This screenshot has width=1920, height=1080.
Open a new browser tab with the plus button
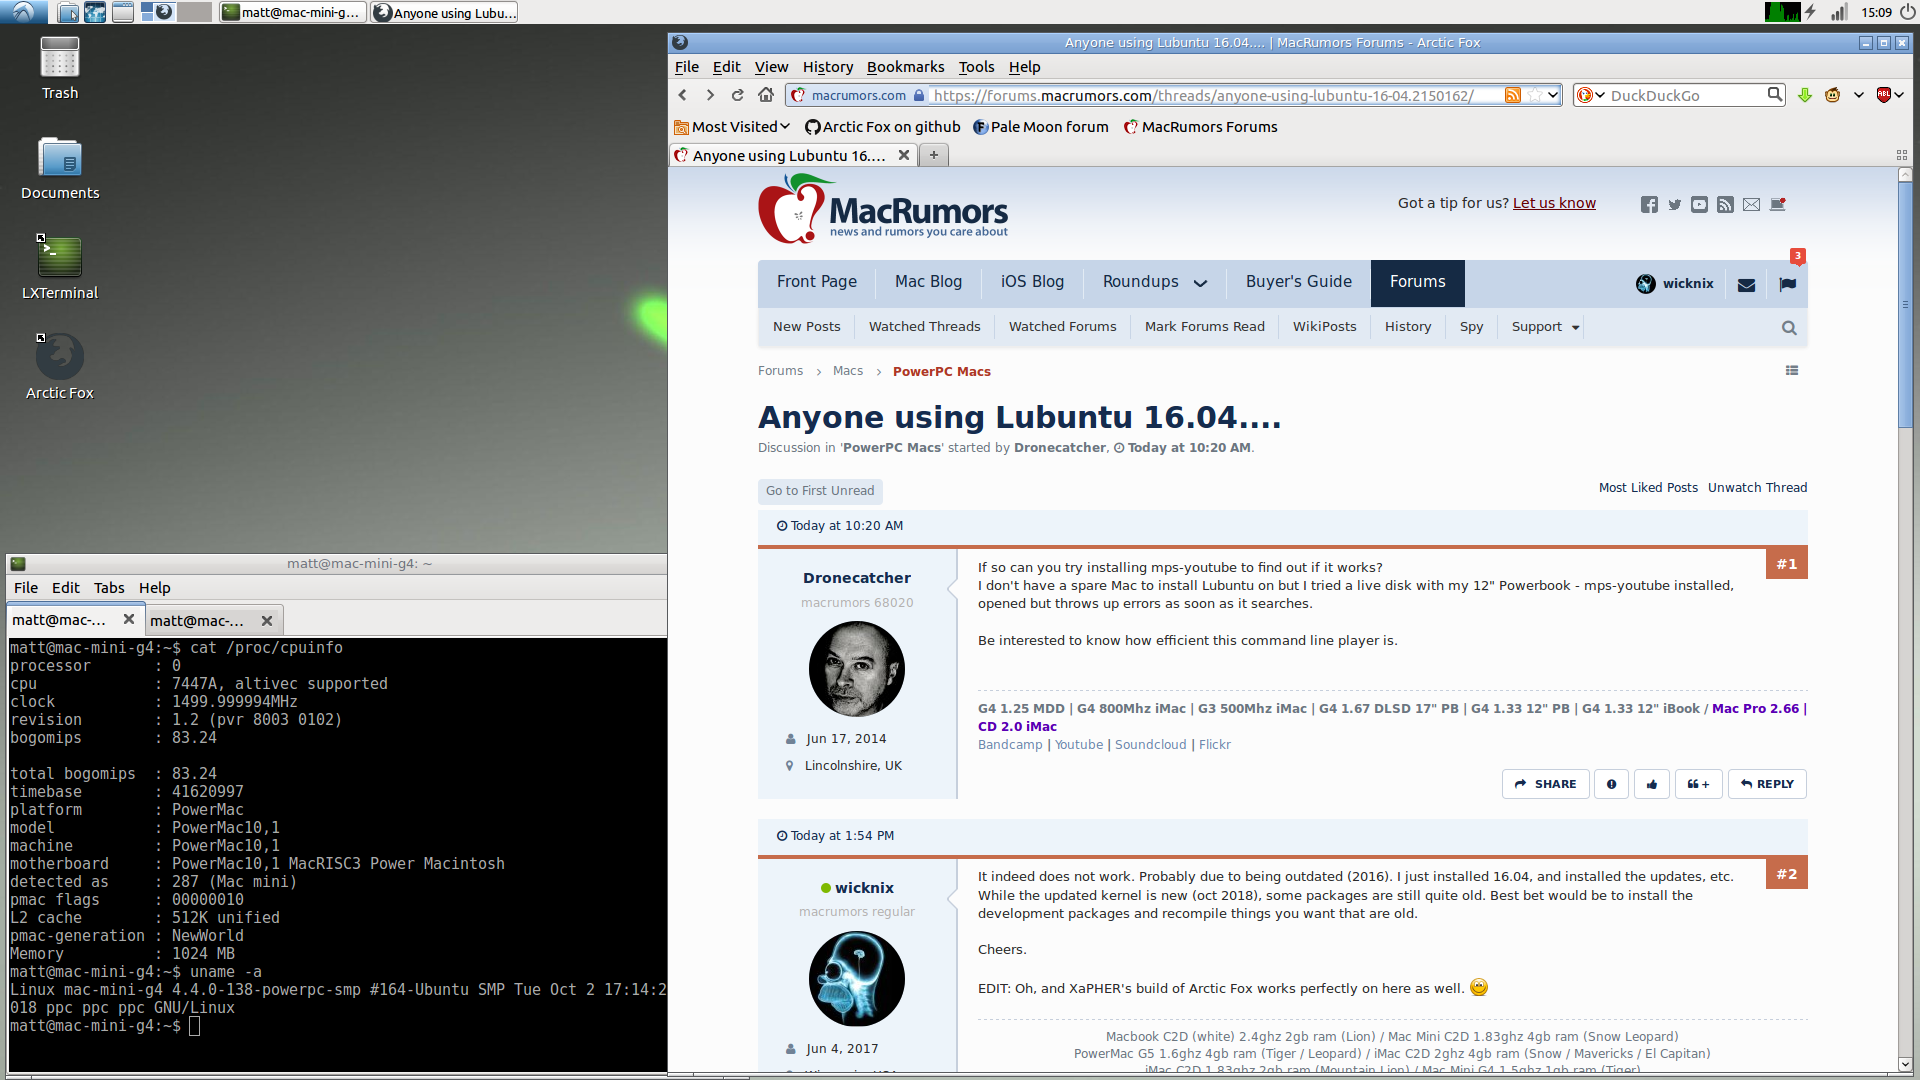click(x=934, y=155)
